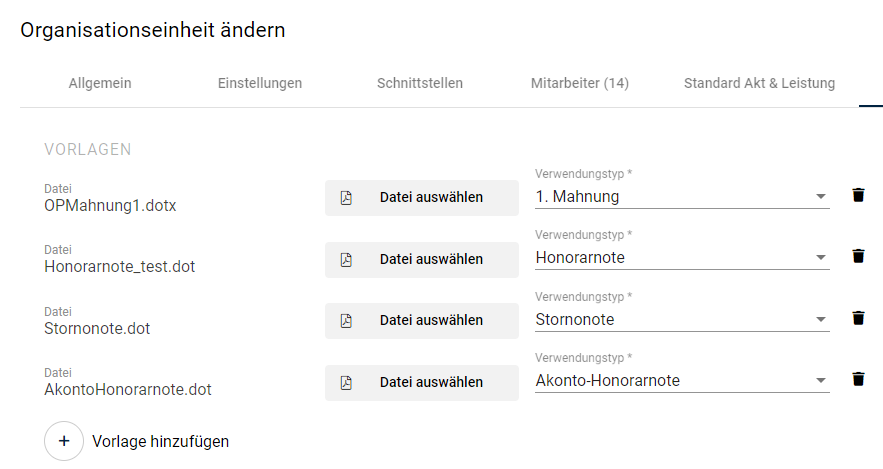Click the Vorlage hinzufügen label

(x=160, y=441)
